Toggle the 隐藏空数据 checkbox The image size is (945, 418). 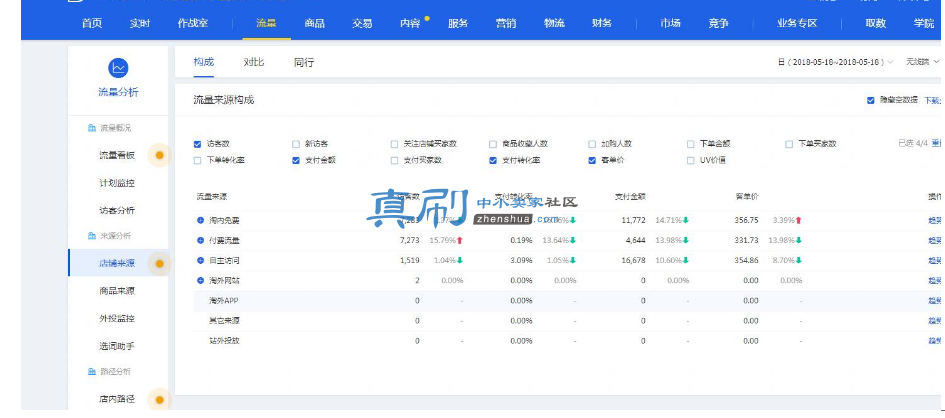(870, 100)
